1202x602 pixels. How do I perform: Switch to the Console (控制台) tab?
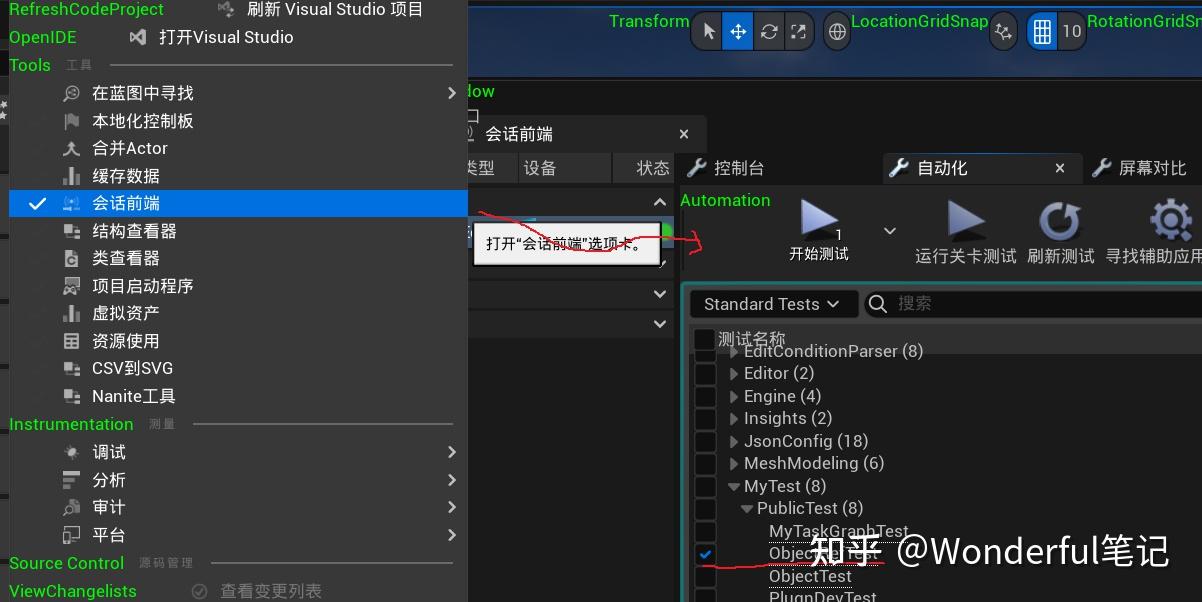(726, 168)
